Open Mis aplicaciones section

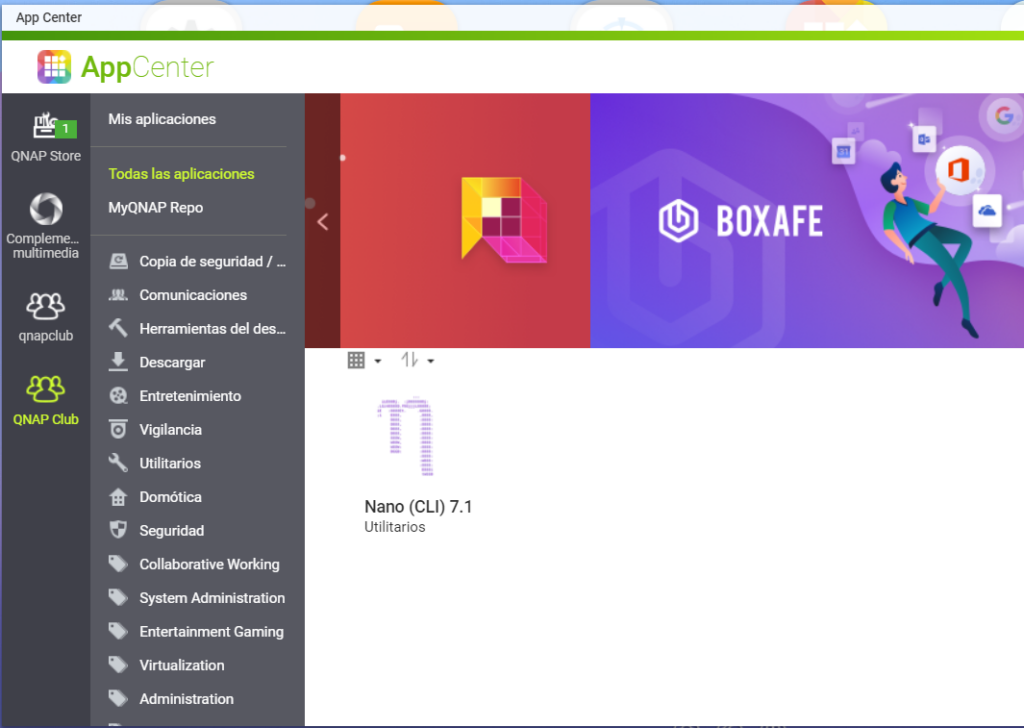coord(162,119)
